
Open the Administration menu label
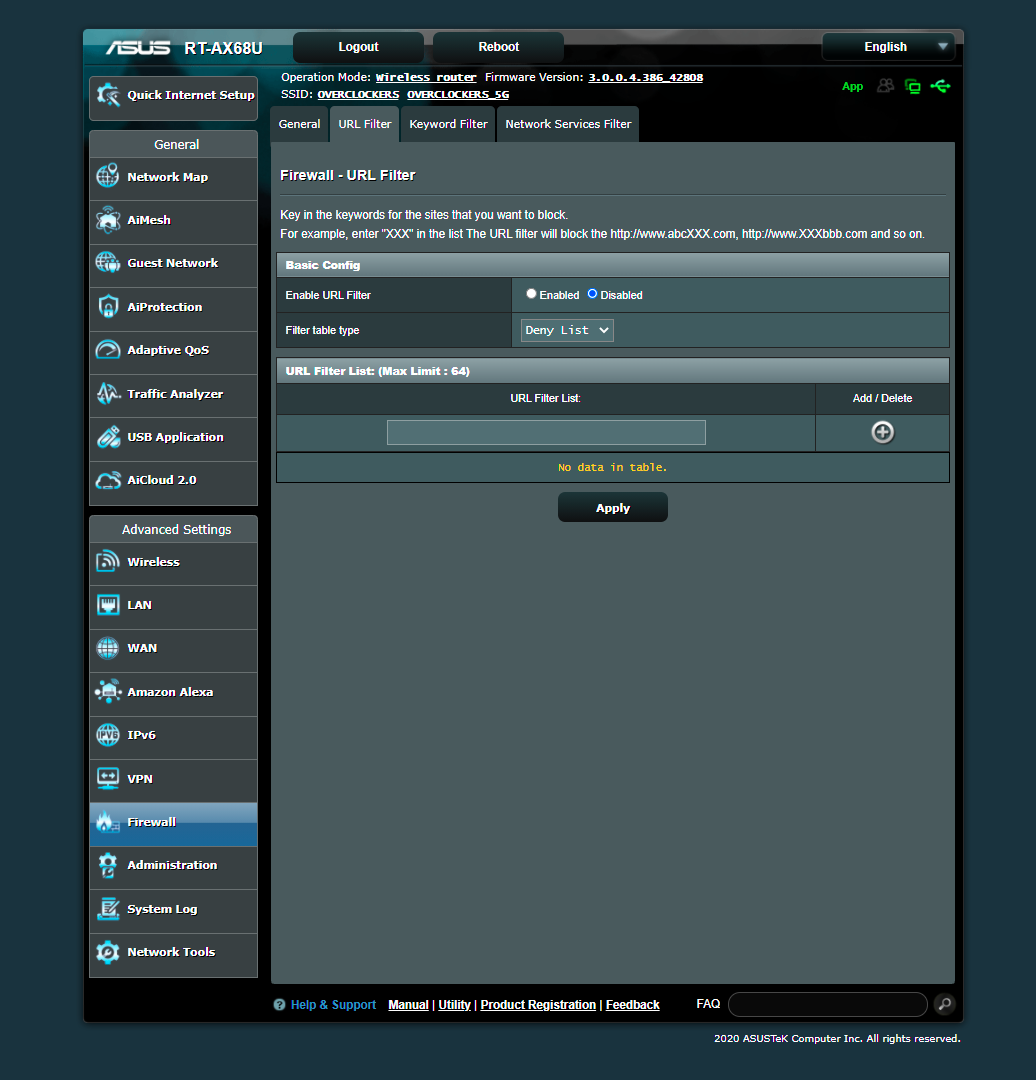pyautogui.click(x=172, y=865)
